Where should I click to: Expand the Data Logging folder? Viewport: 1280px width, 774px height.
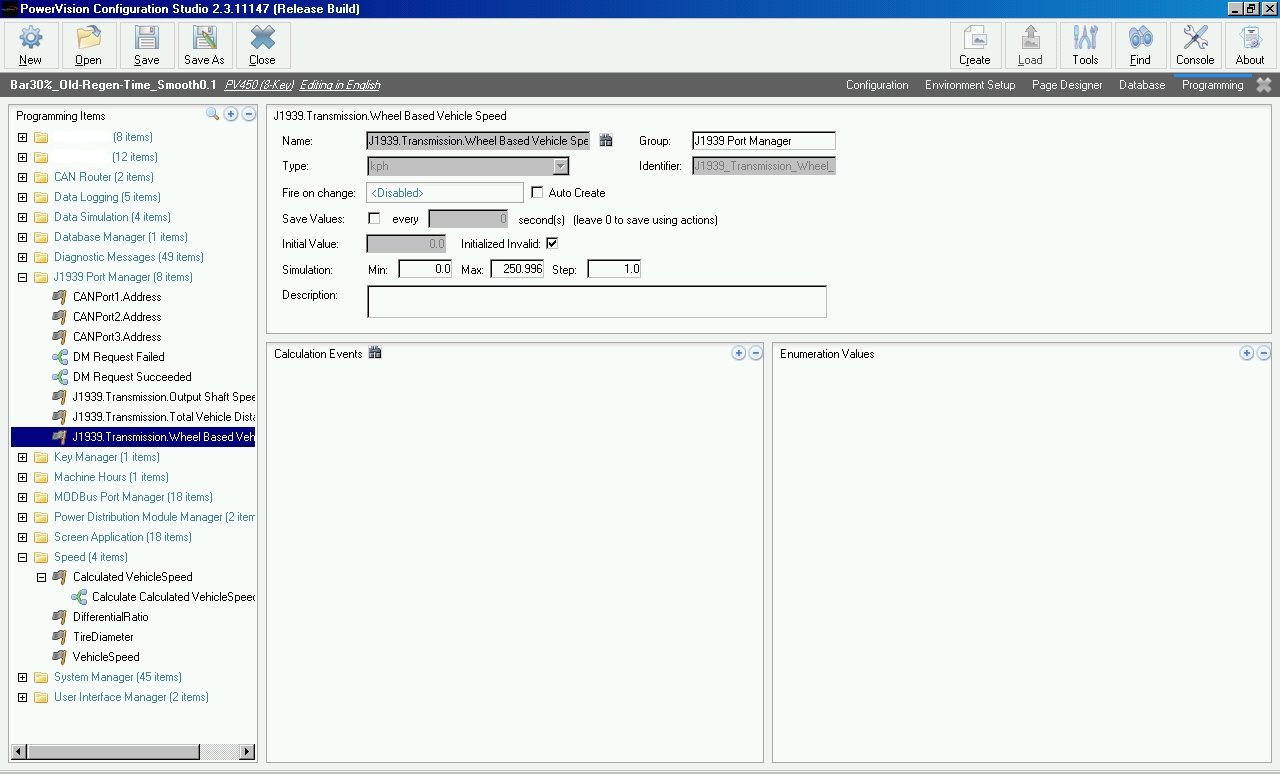click(x=22, y=197)
